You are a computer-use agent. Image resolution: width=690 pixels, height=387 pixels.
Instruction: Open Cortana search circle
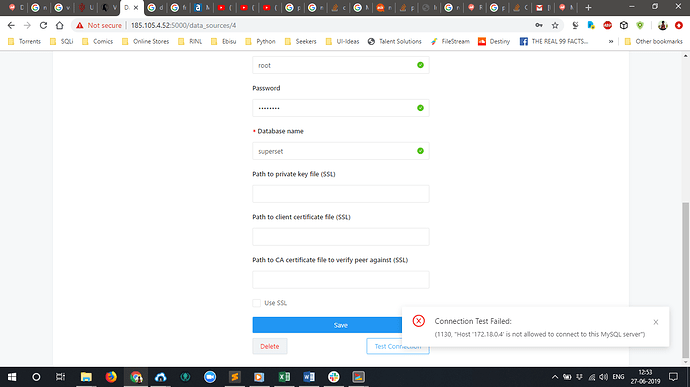click(36, 377)
